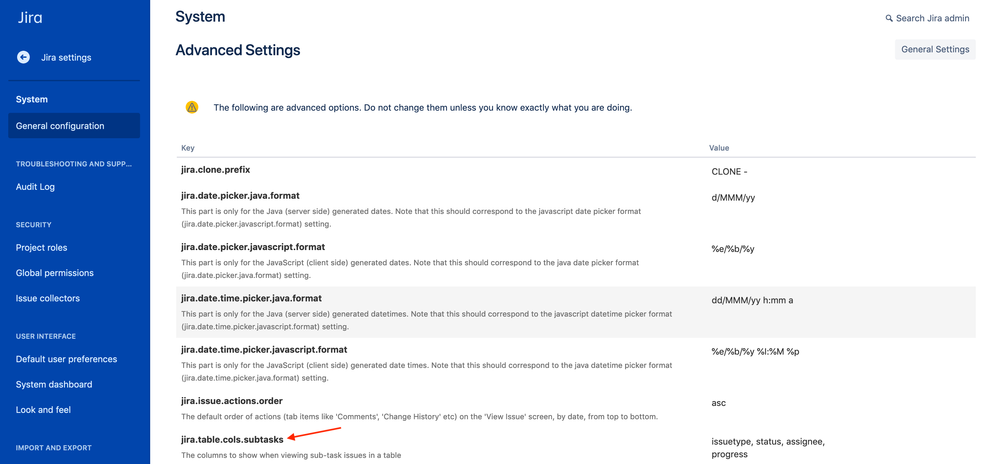Edit issuetype, status, assignee, progress value
The height and width of the screenshot is (464, 998).
click(x=768, y=448)
